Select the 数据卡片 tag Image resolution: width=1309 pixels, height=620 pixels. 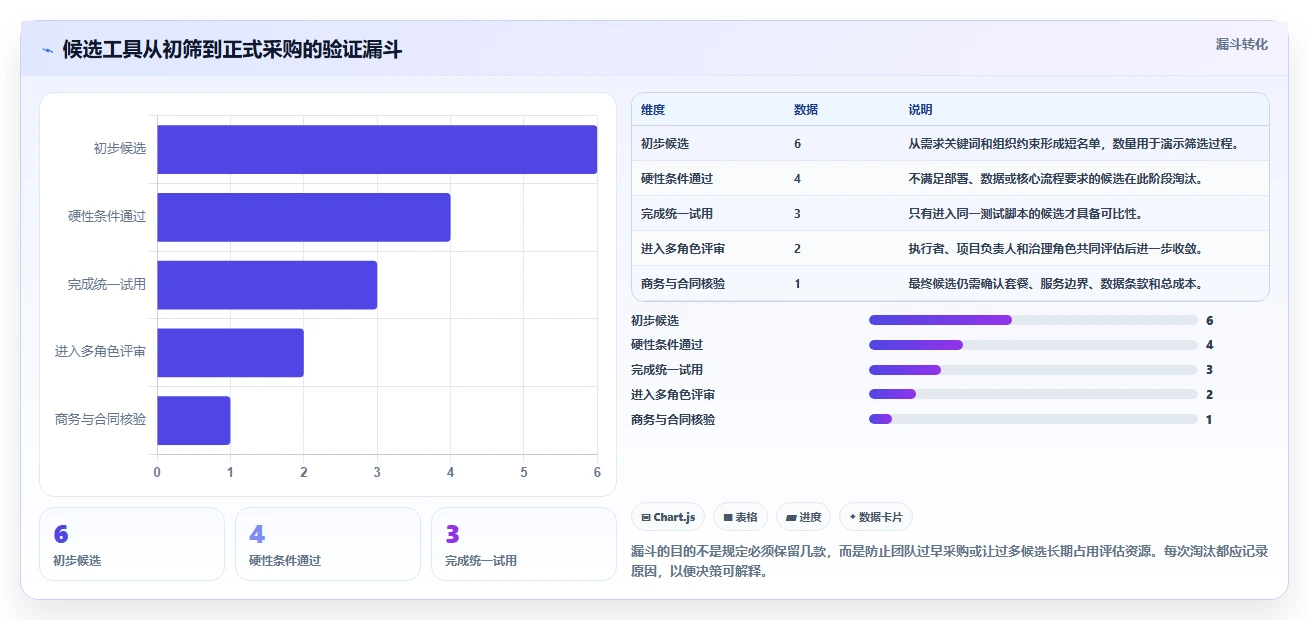point(876,517)
